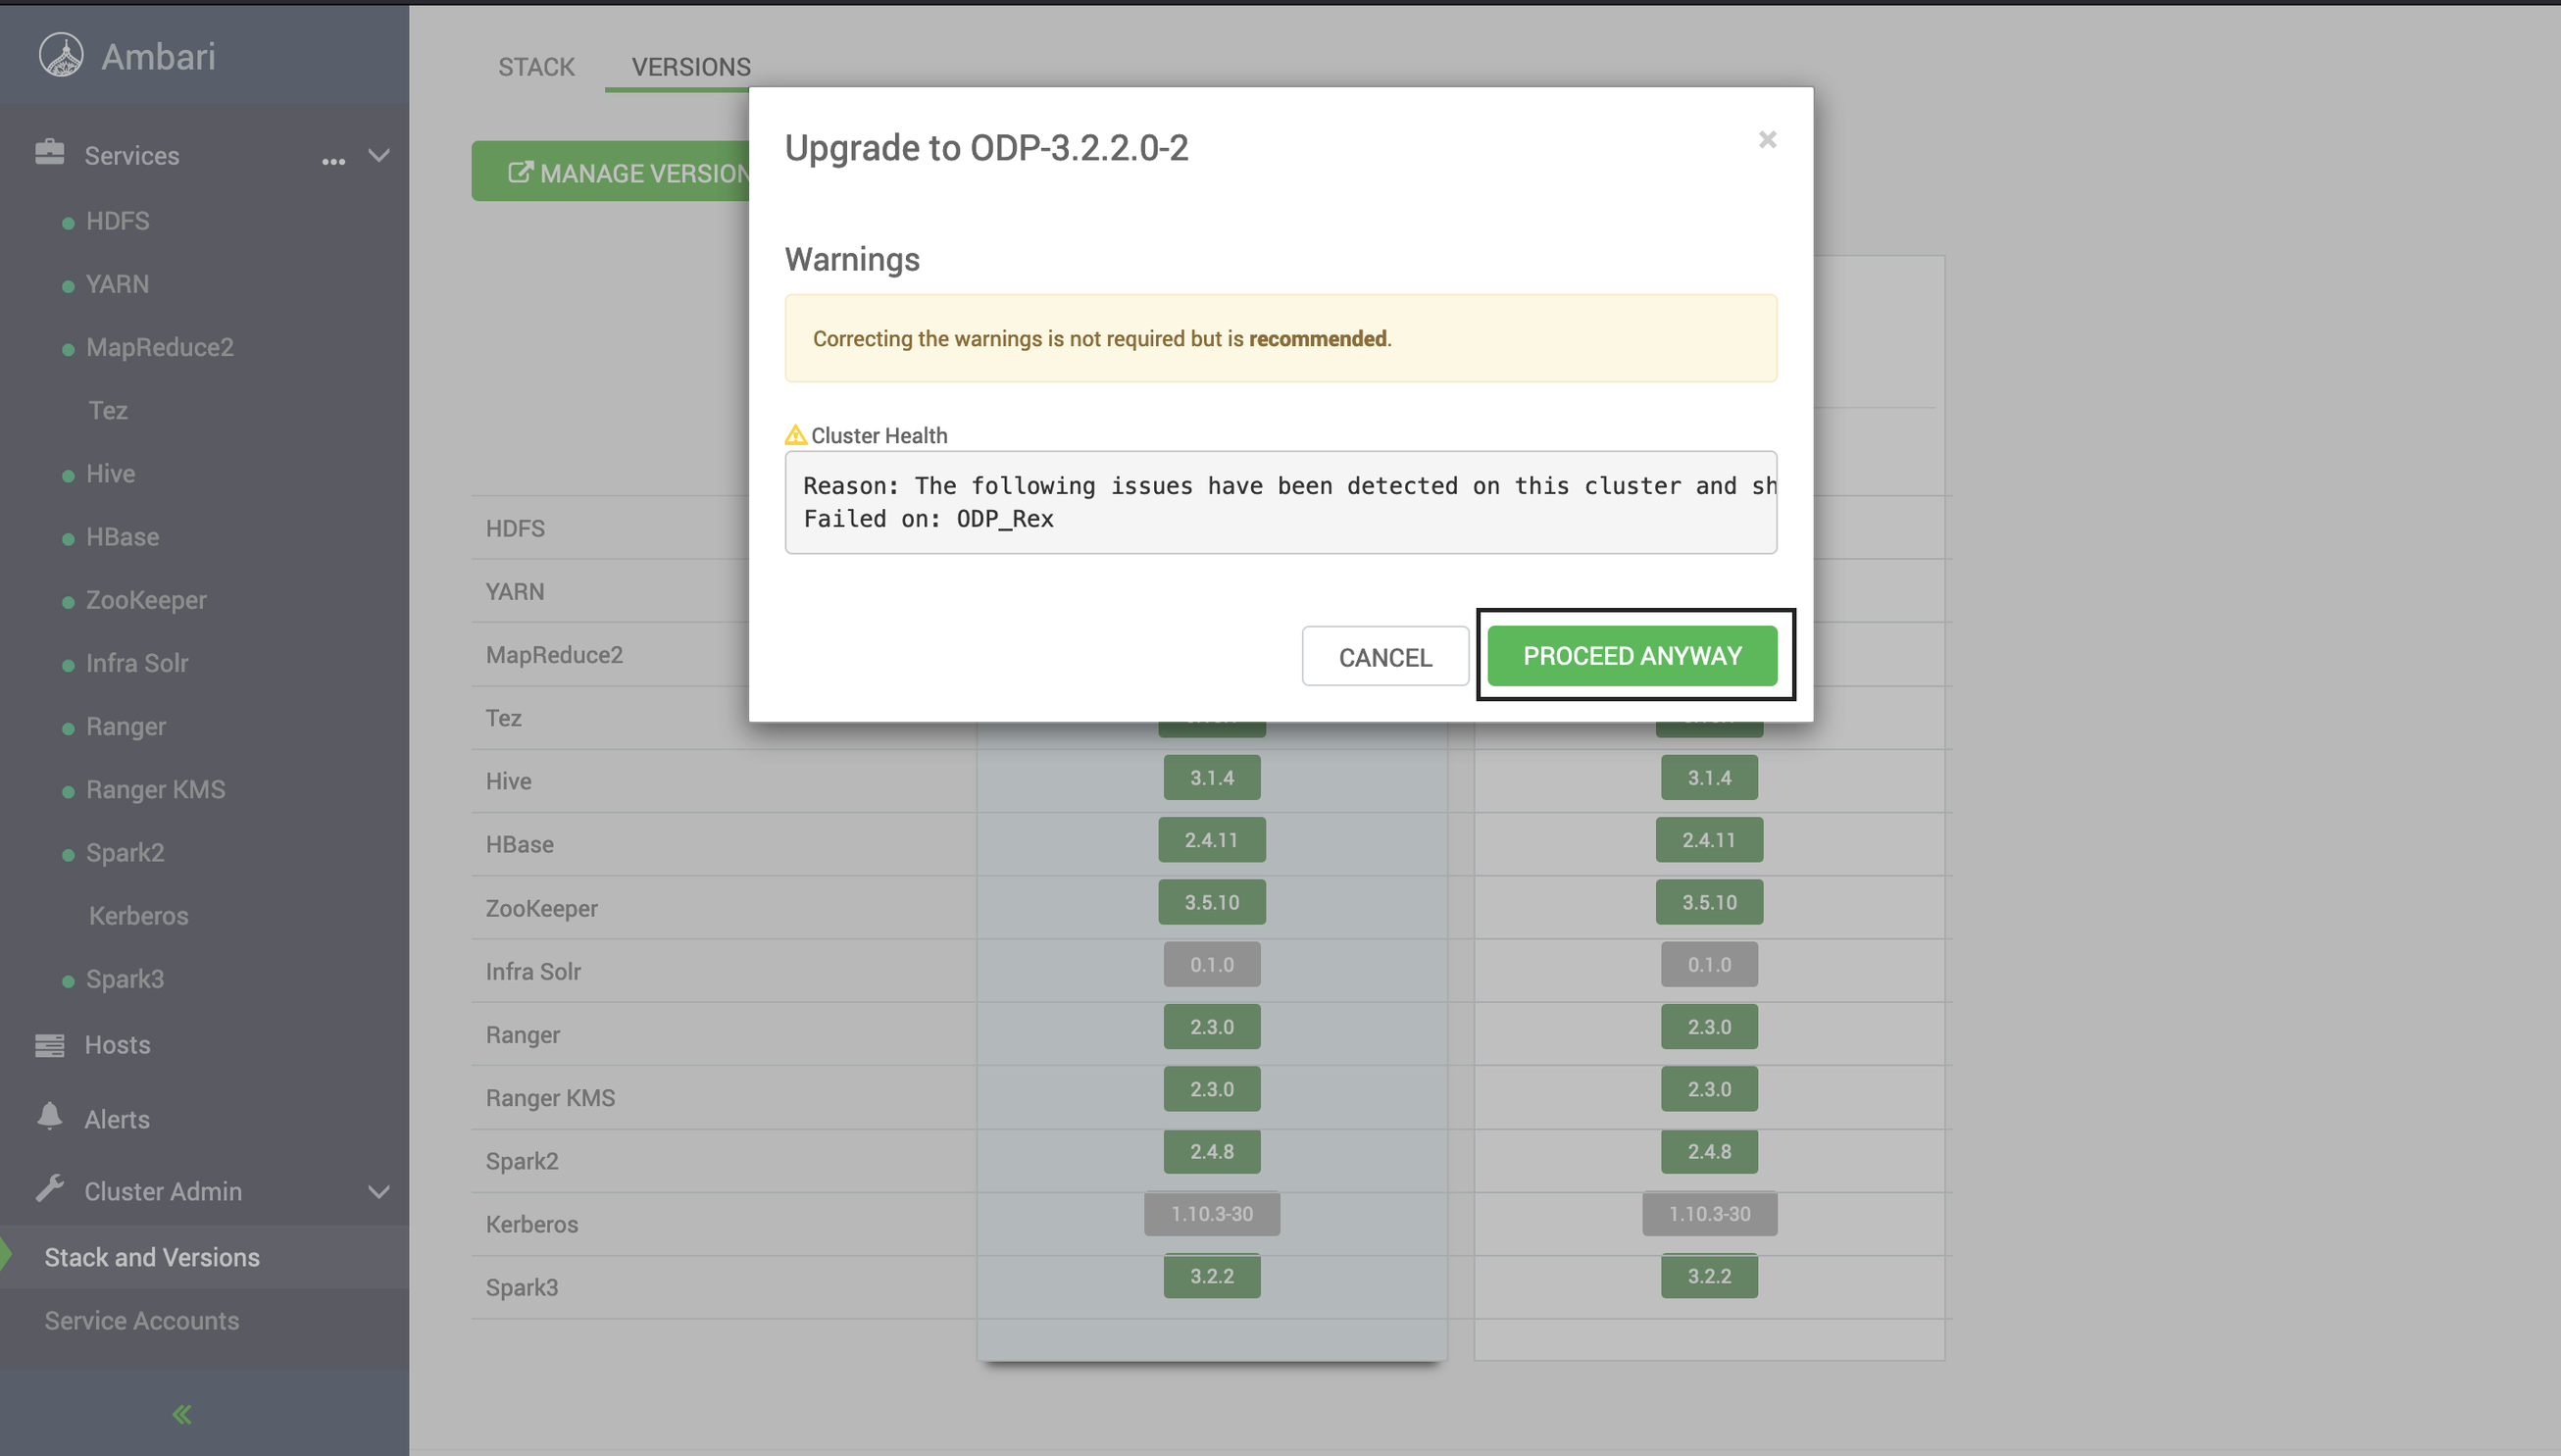Switch to the Stack tab
Screen dimensions: 2561x1456
click(536, 67)
